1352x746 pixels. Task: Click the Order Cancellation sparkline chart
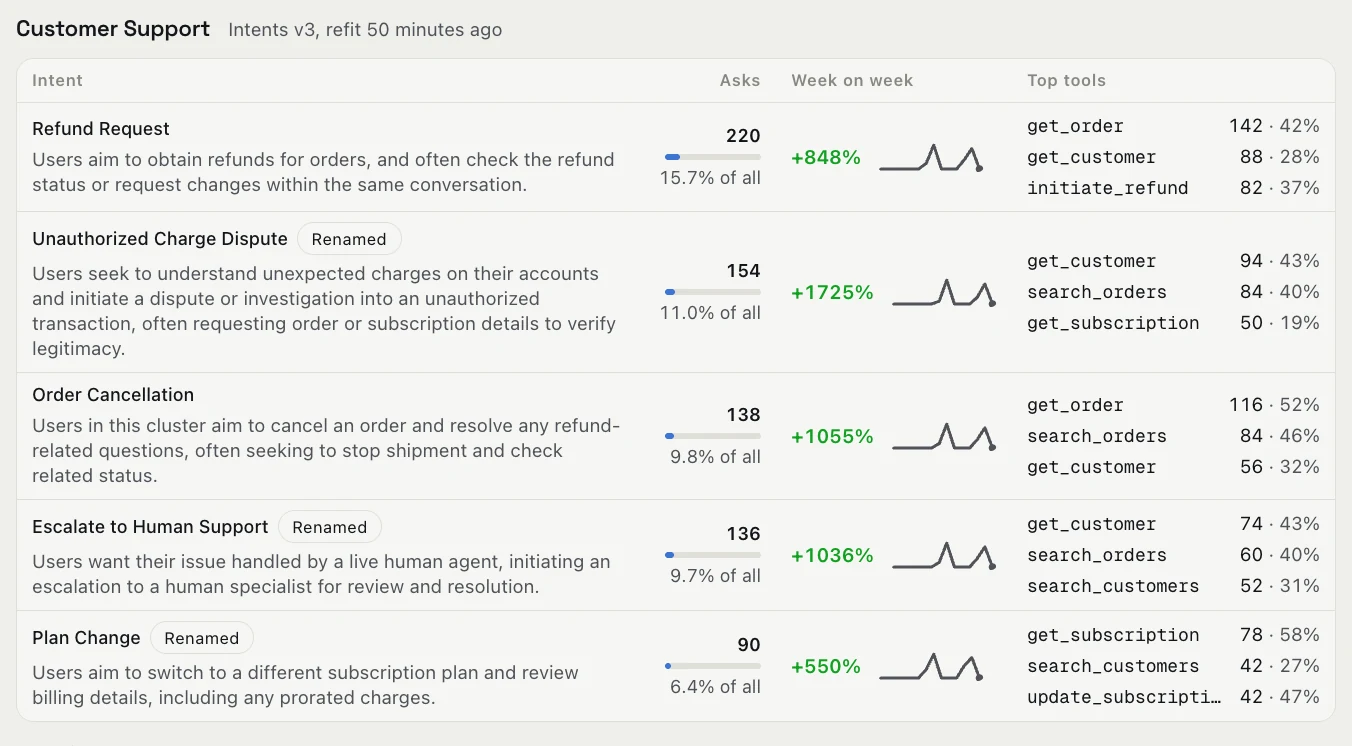944,436
